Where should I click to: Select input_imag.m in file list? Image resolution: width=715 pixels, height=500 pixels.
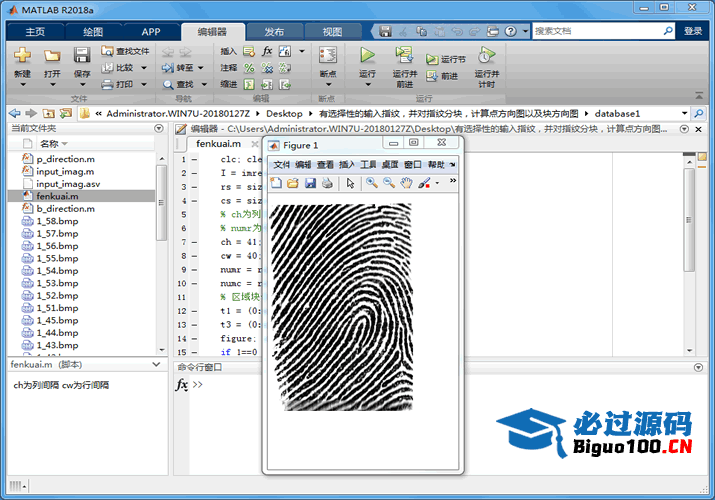[x=65, y=171]
